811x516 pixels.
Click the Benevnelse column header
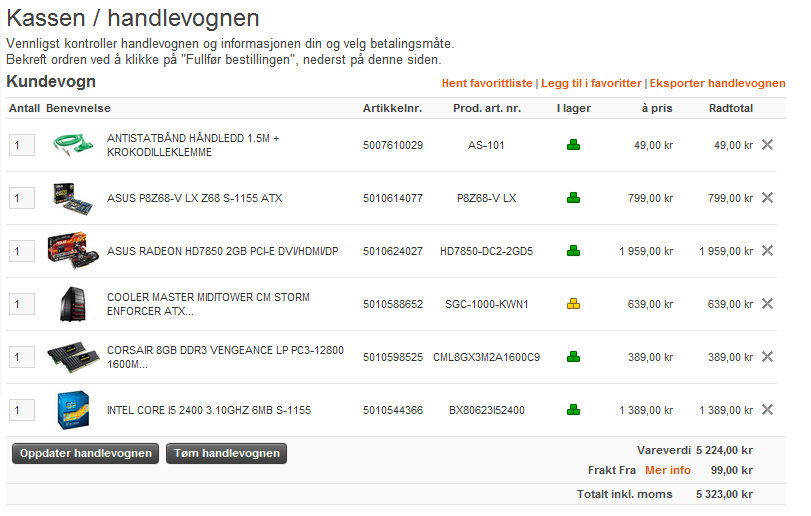click(x=78, y=108)
